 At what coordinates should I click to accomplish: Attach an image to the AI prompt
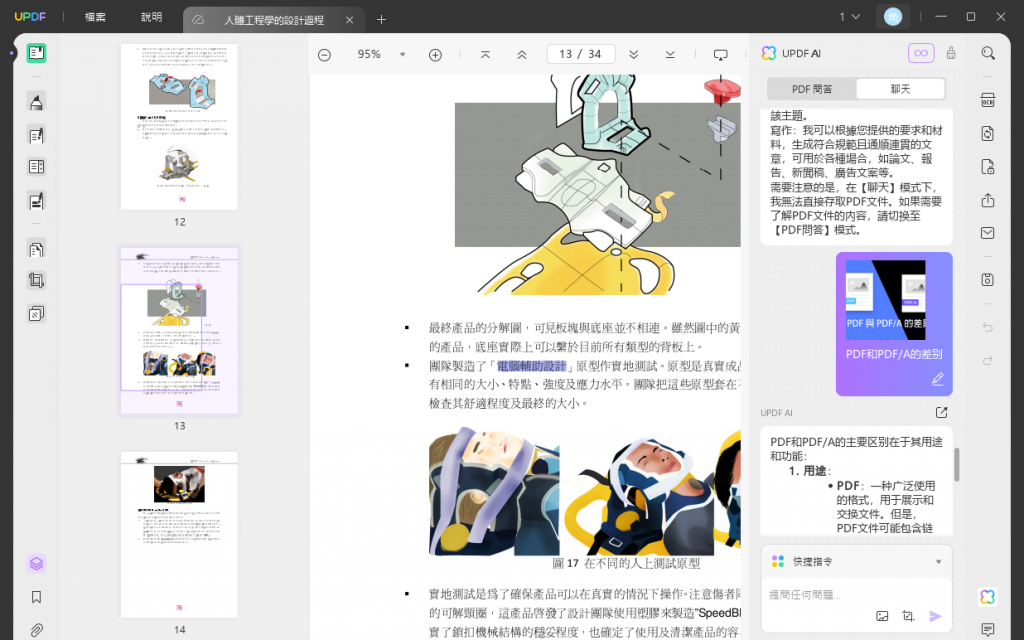pos(882,616)
